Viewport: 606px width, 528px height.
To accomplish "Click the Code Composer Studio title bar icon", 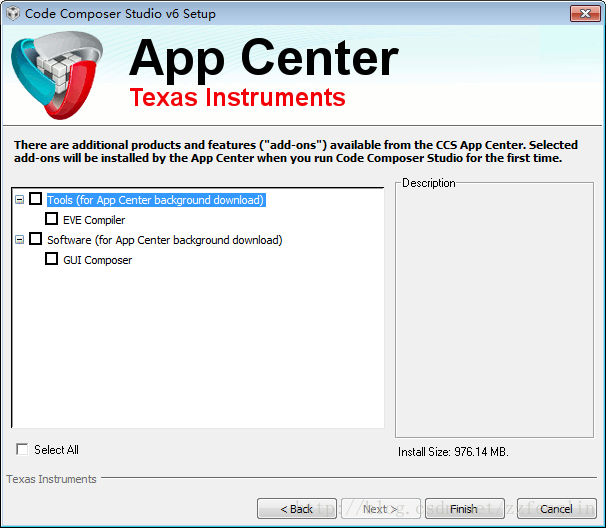I will pos(13,14).
